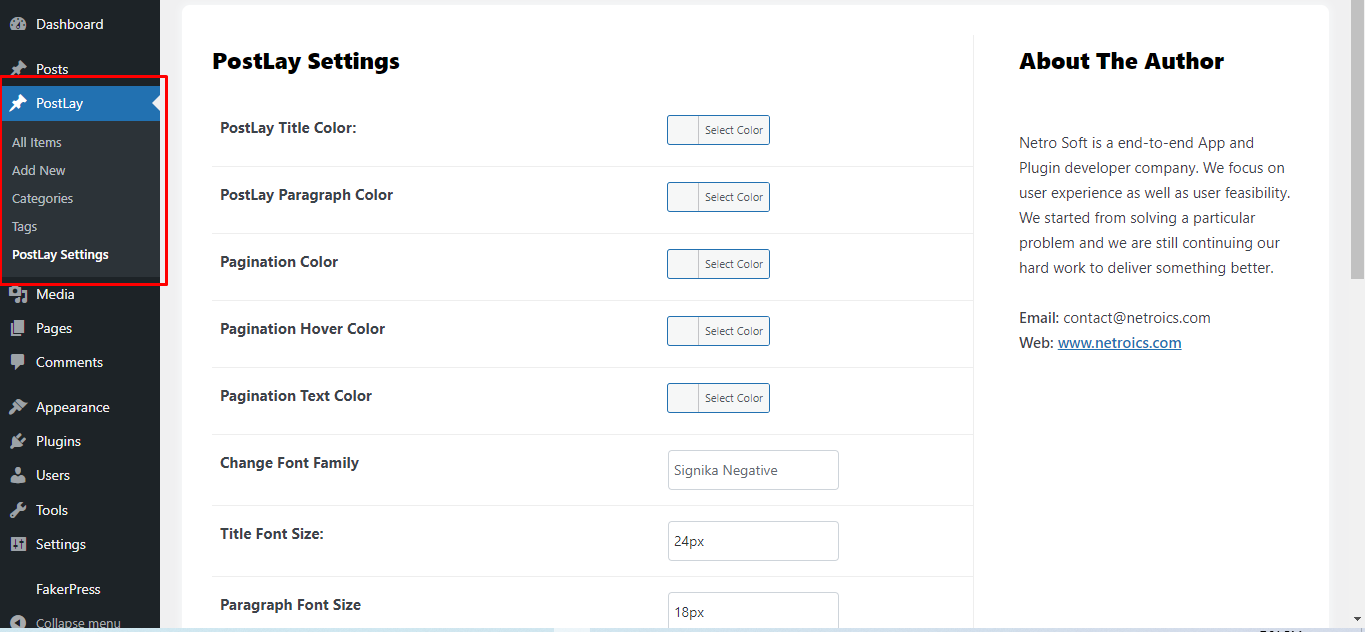
Task: Open the Categories submenu item
Action: [x=43, y=198]
